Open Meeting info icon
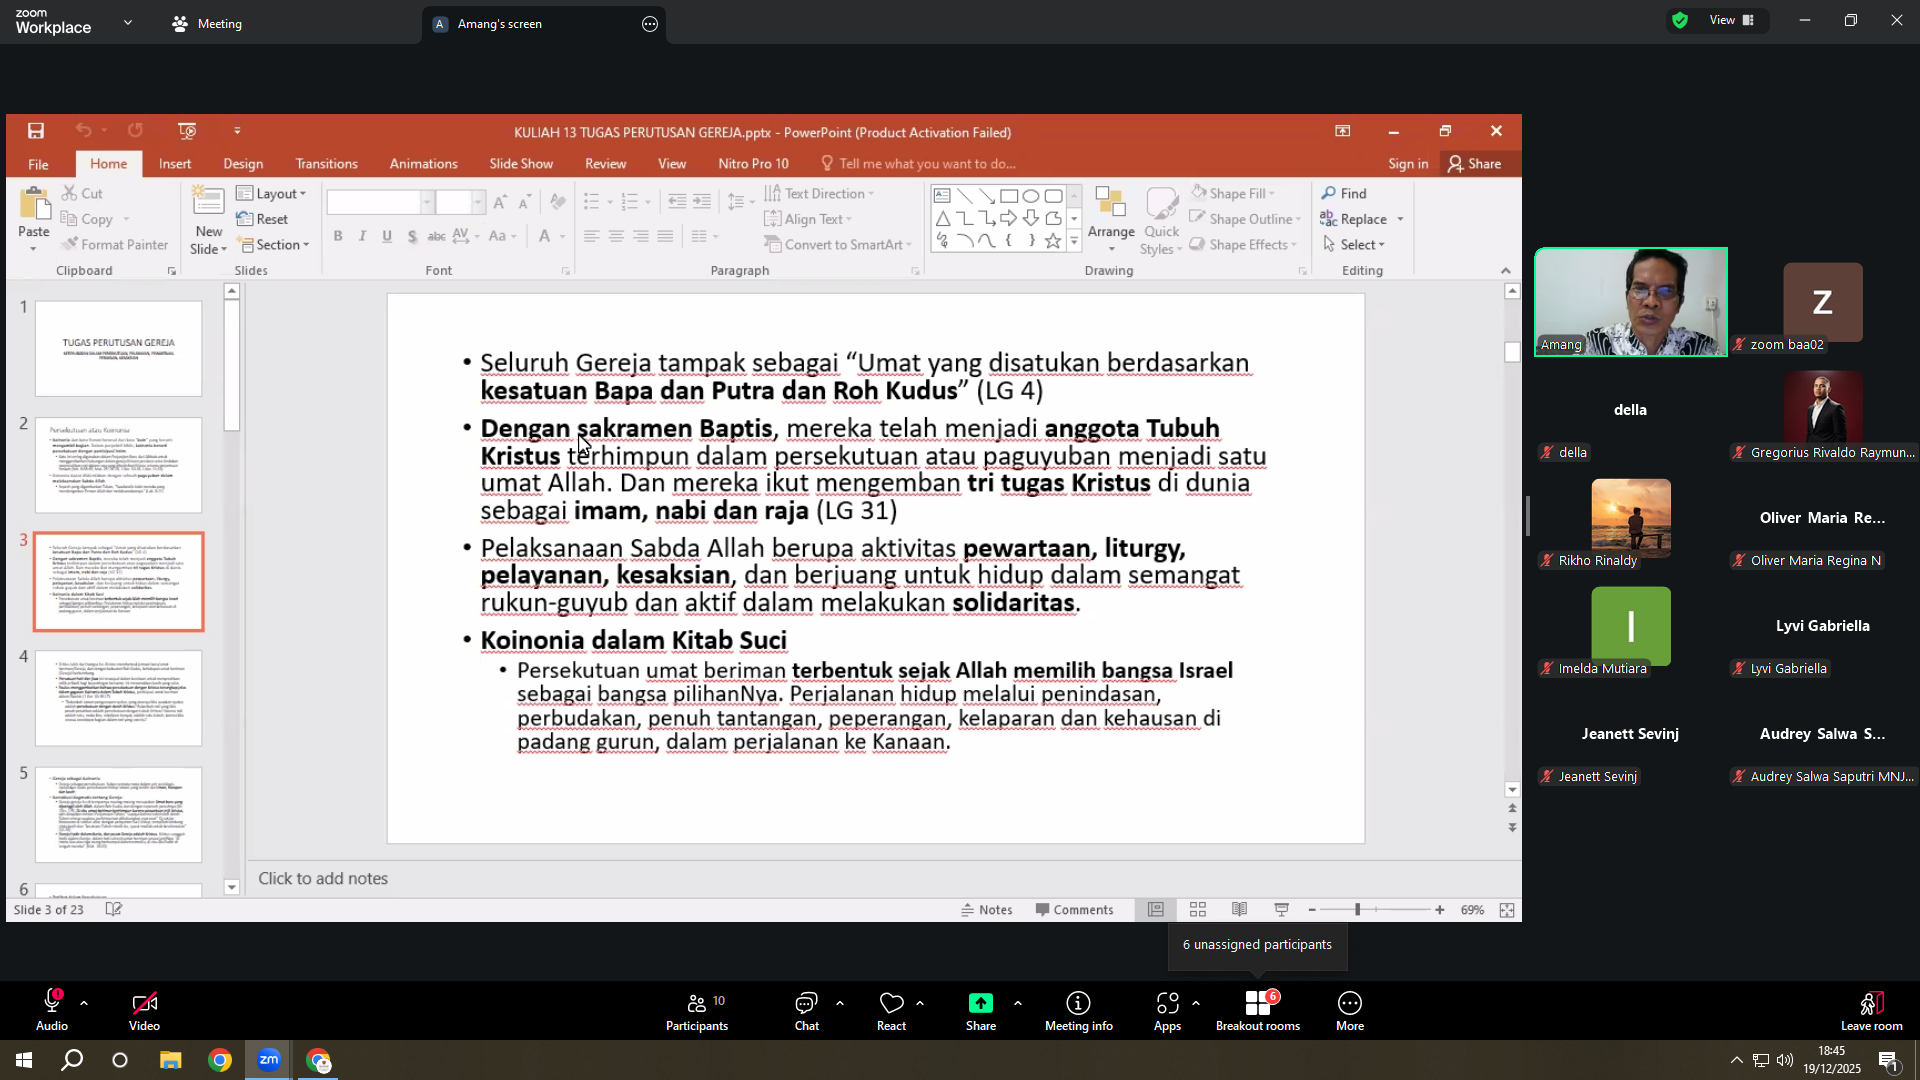The height and width of the screenshot is (1080, 1920). (x=1078, y=1011)
